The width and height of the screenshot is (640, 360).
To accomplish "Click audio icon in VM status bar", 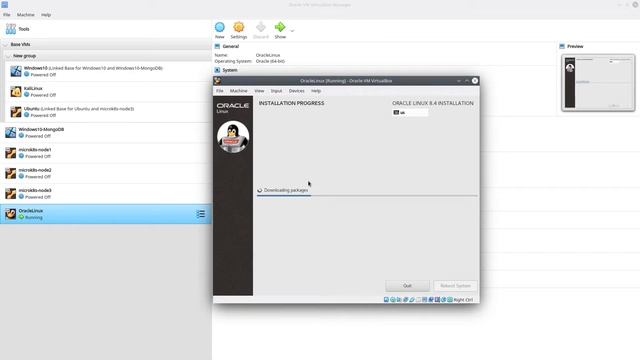I will [x=399, y=300].
